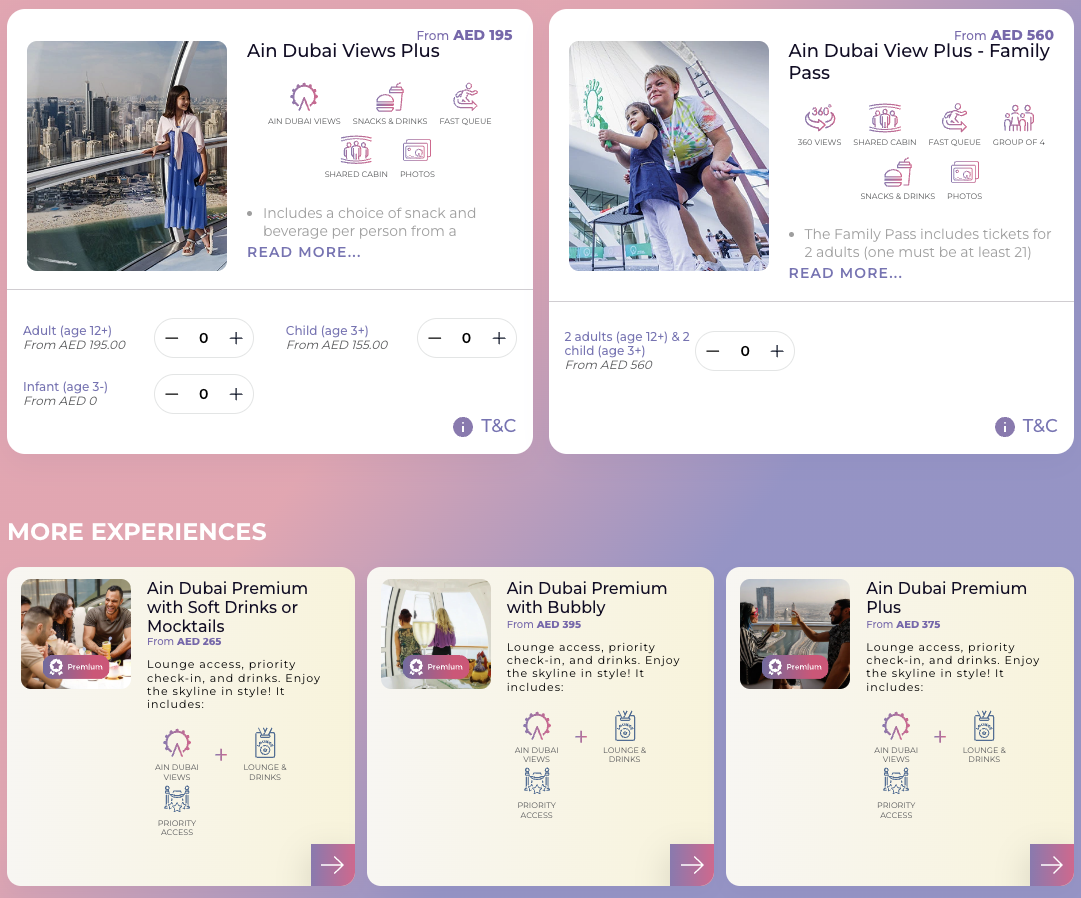Click 'From AED 395' price text
Screen dimensions: 1081x898
(x=544, y=624)
